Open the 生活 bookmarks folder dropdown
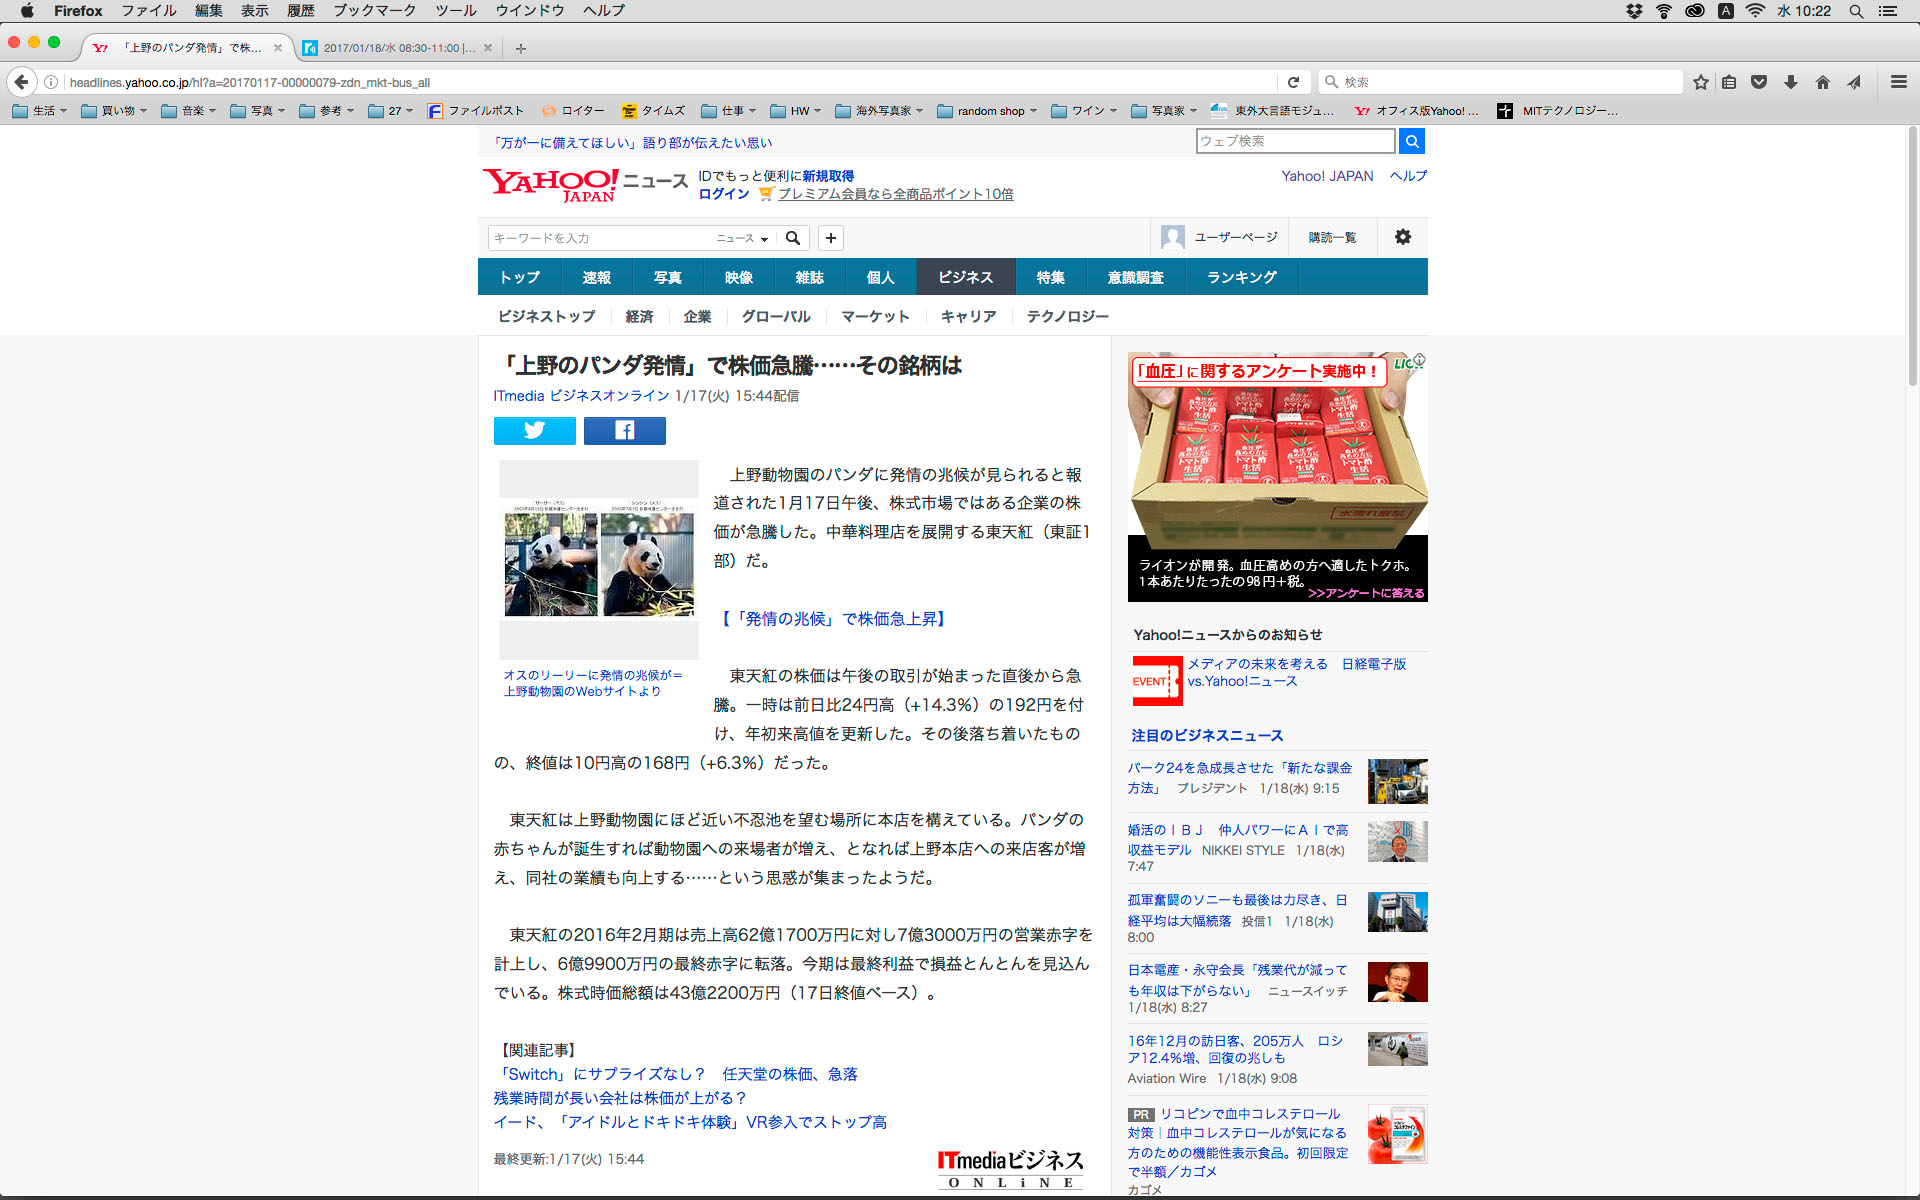The image size is (1920, 1200). 40,111
